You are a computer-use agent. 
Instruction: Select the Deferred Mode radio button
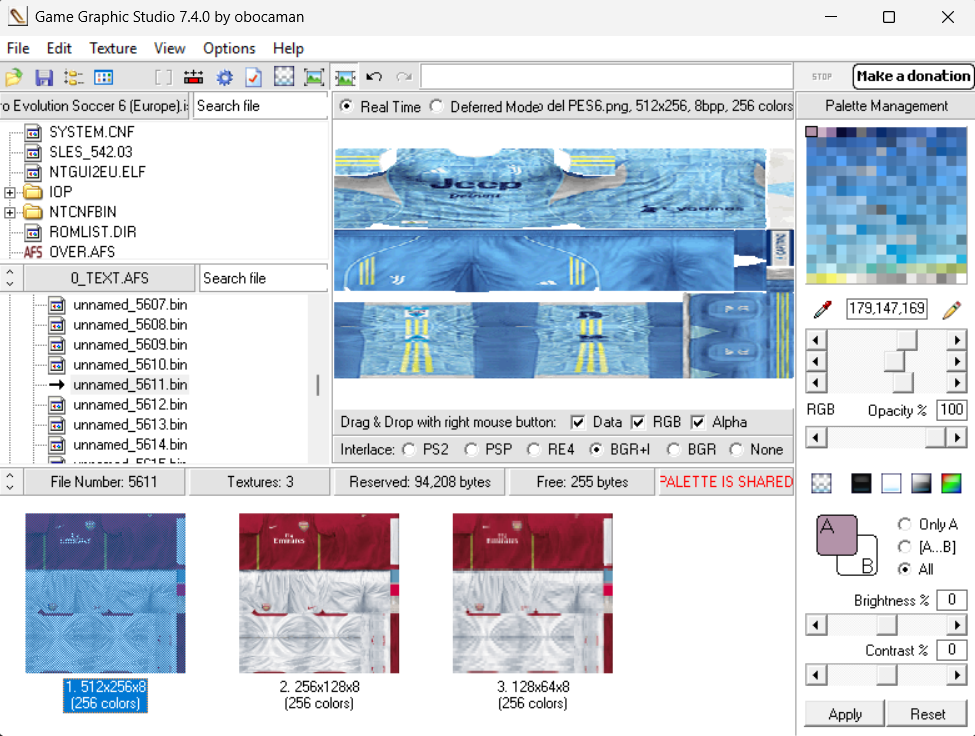437,106
